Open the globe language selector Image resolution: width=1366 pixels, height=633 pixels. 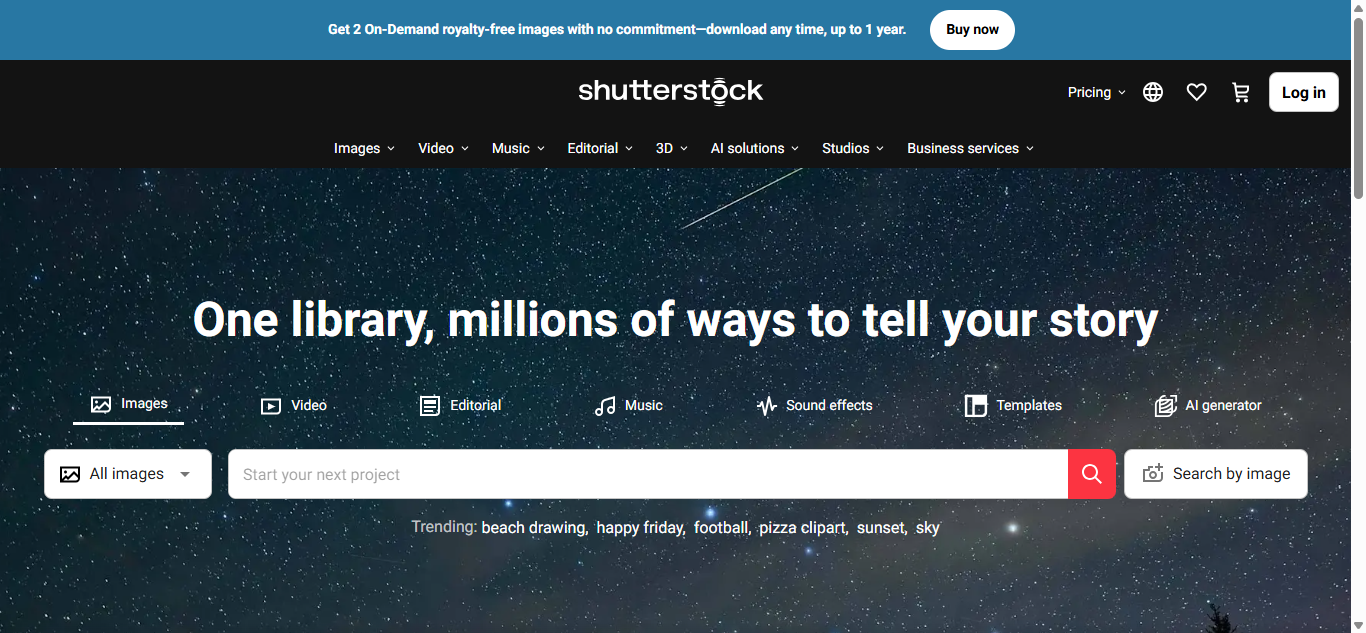coord(1153,92)
